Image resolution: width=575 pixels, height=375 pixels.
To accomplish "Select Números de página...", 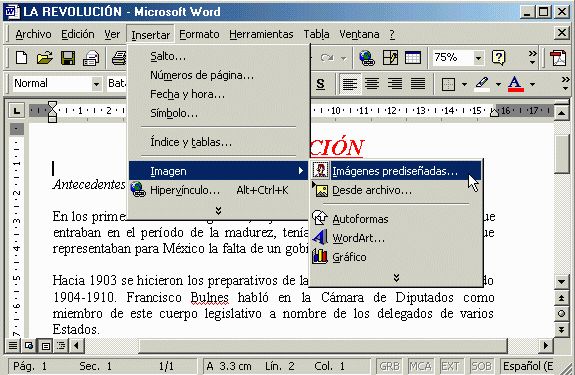I will tap(218, 75).
